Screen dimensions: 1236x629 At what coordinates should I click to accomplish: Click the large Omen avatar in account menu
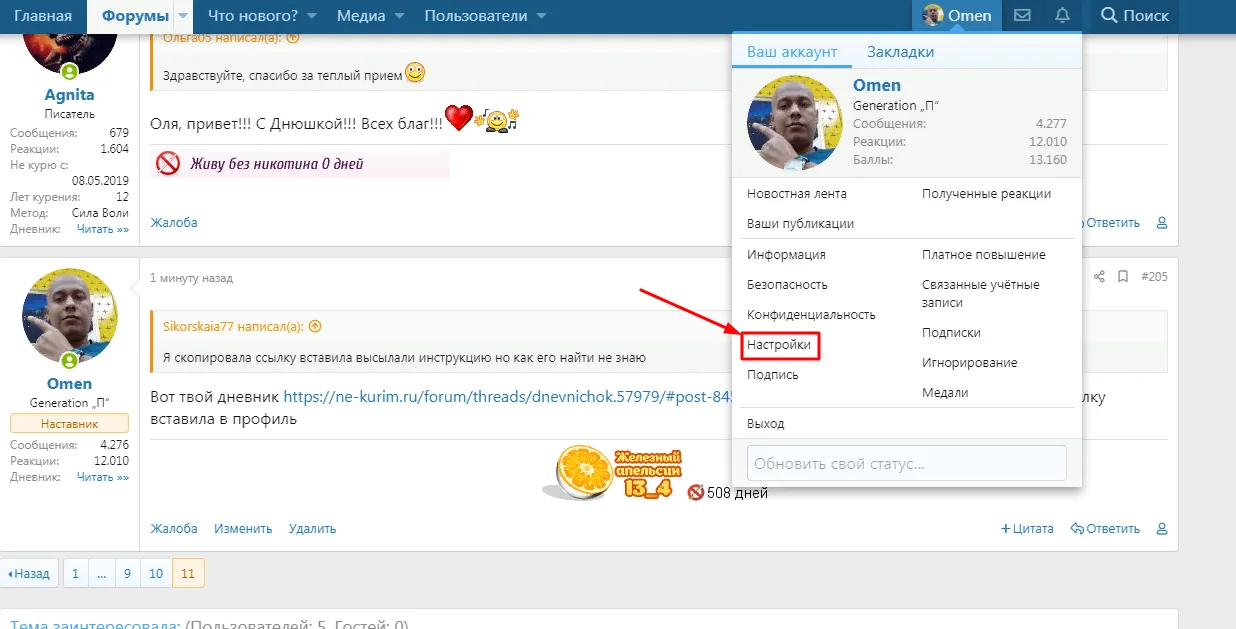tap(795, 122)
